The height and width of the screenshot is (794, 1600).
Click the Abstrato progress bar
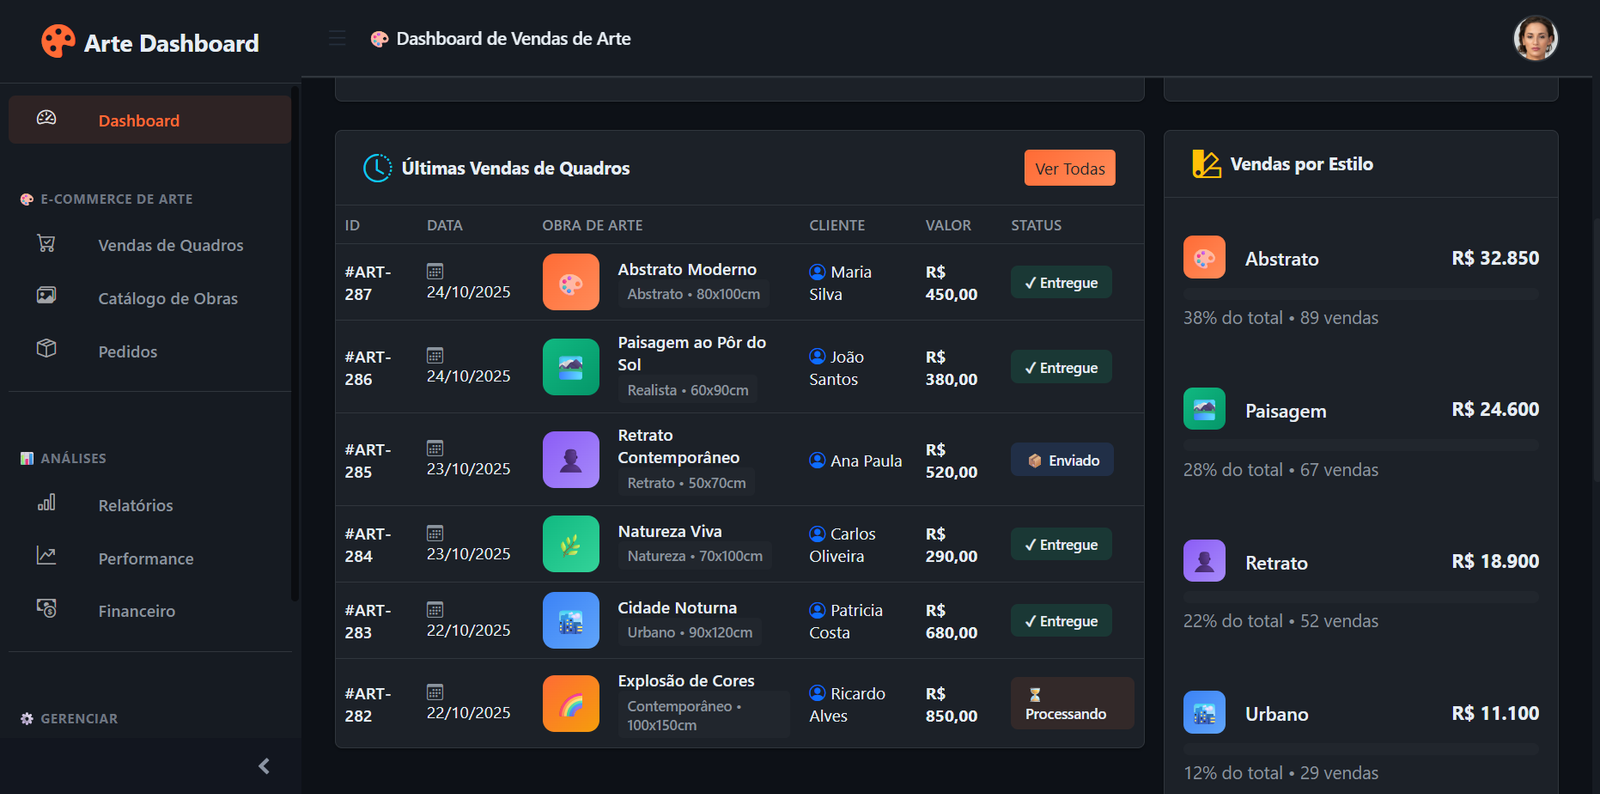pyautogui.click(x=1361, y=294)
